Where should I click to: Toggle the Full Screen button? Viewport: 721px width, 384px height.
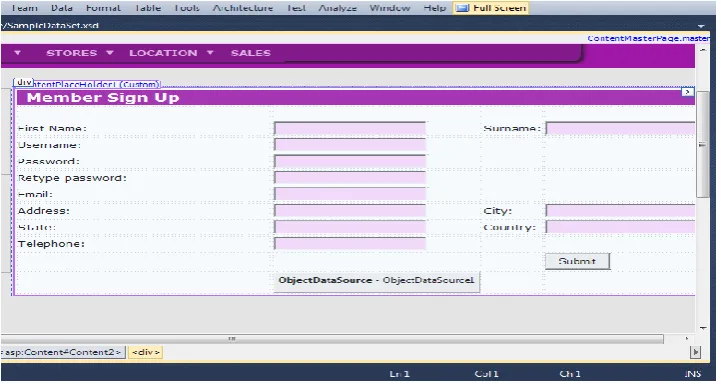coord(491,8)
